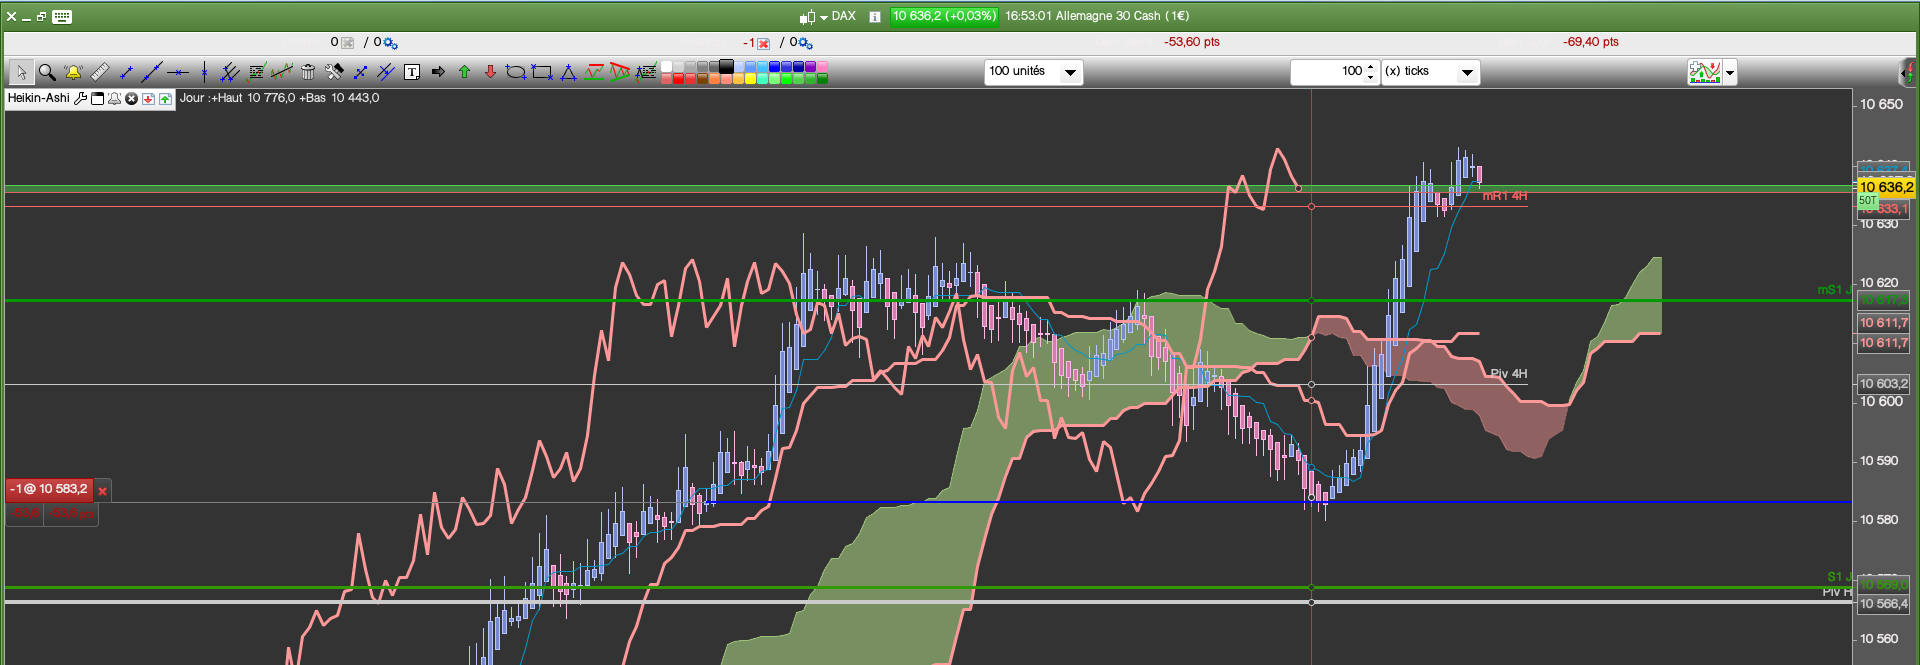Image resolution: width=1920 pixels, height=665 pixels.
Task: Choose the red down arrow drawing tool
Action: coord(490,72)
